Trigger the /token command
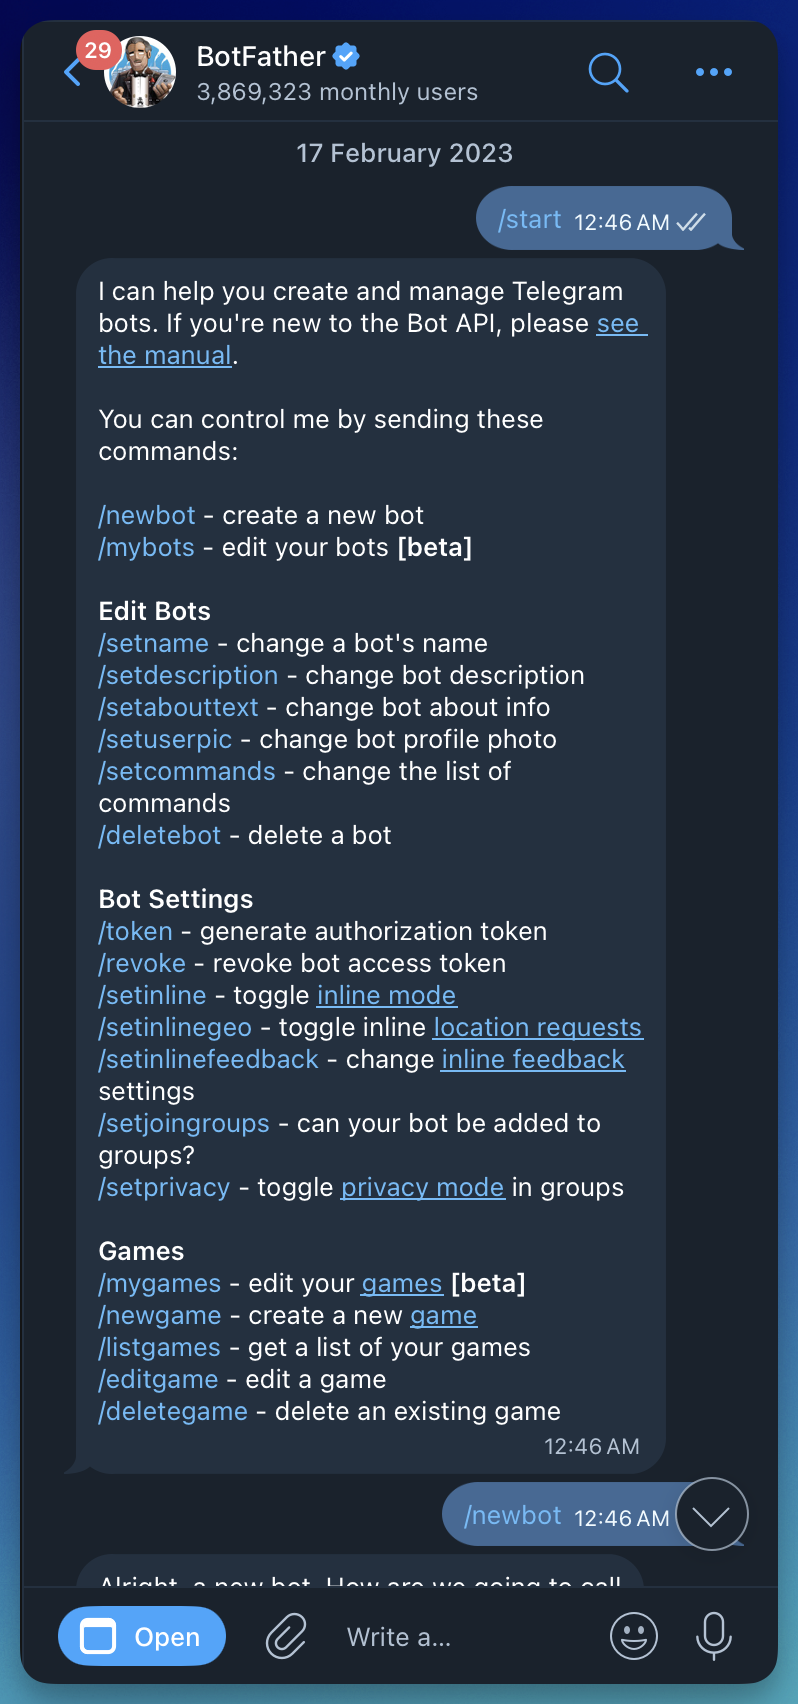Viewport: 798px width, 1704px height. (x=135, y=930)
